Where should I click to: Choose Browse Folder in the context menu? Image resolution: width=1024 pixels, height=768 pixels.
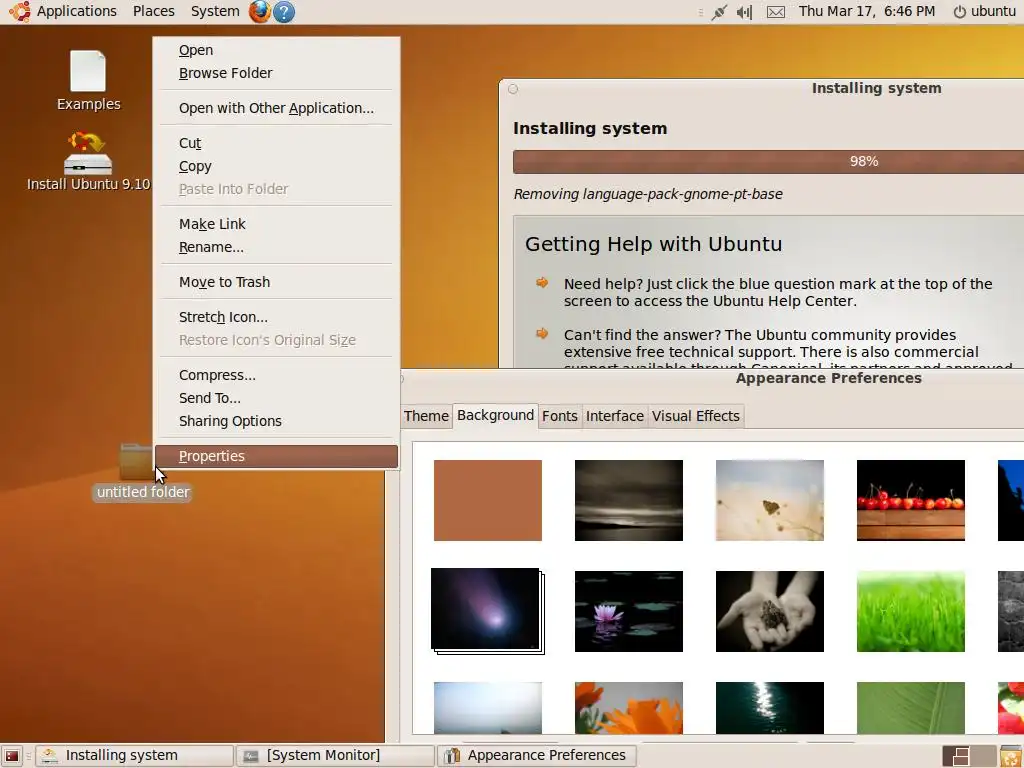pos(276,73)
